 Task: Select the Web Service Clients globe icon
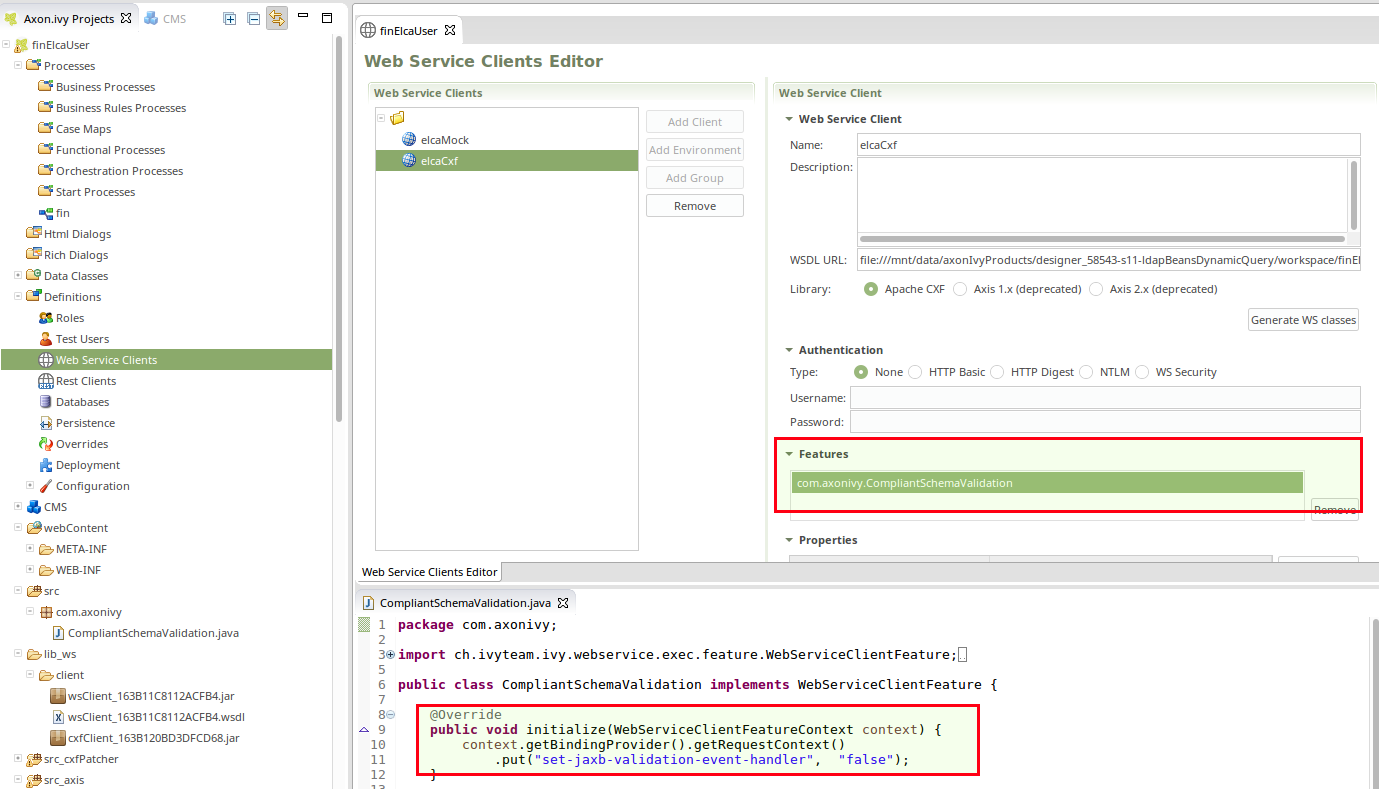(x=46, y=360)
